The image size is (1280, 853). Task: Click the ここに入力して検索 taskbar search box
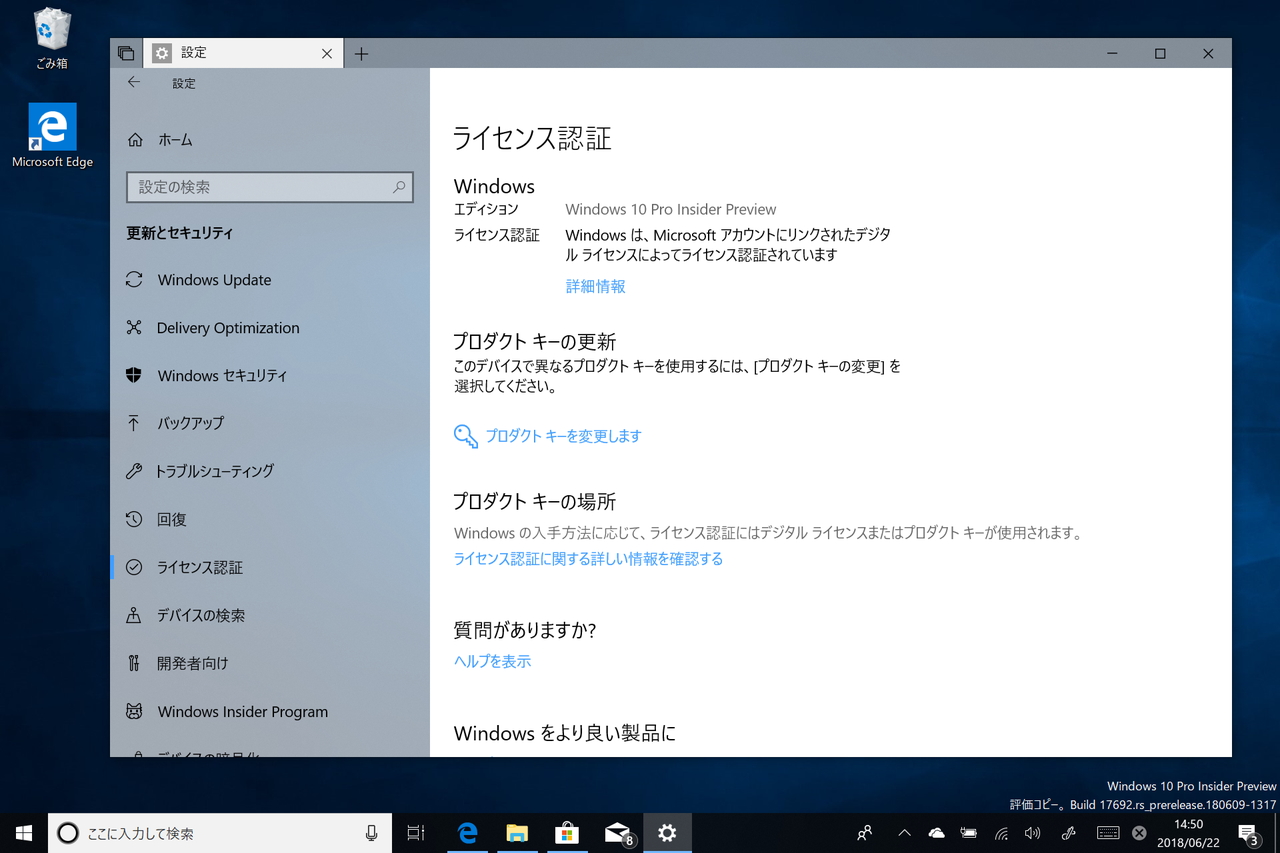218,833
